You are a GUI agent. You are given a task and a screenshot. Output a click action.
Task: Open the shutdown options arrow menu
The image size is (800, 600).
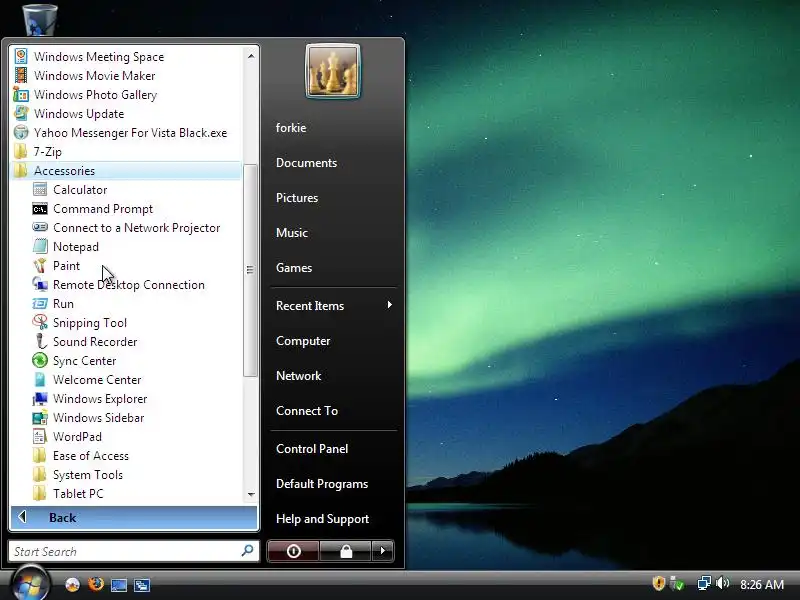click(x=383, y=551)
